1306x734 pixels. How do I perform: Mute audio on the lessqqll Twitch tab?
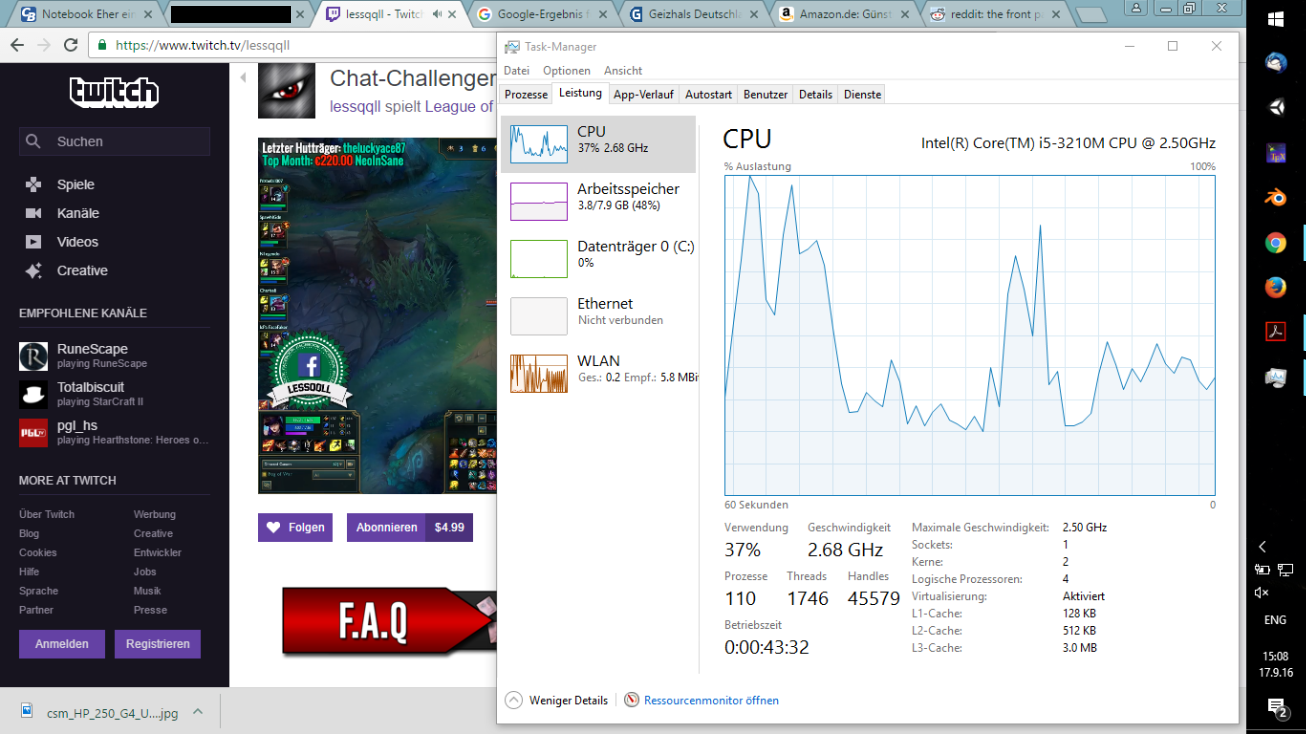438,14
